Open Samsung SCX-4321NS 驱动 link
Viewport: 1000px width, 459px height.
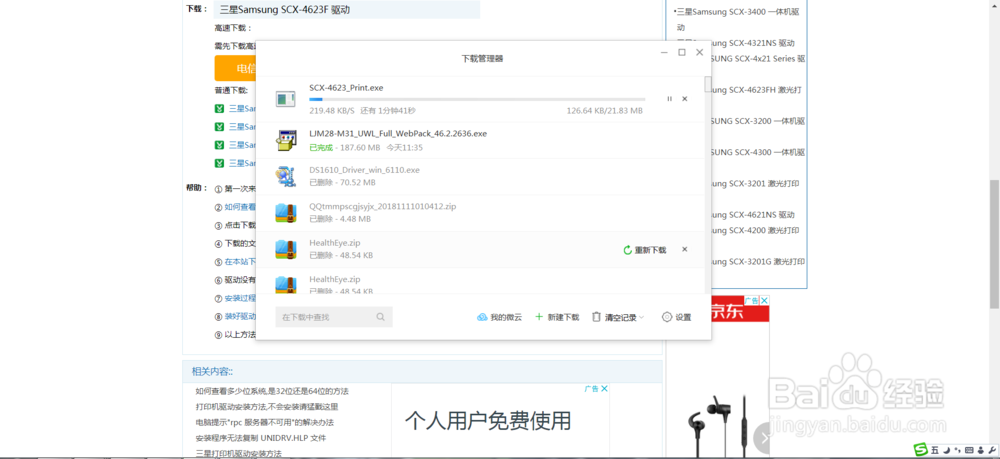point(753,43)
